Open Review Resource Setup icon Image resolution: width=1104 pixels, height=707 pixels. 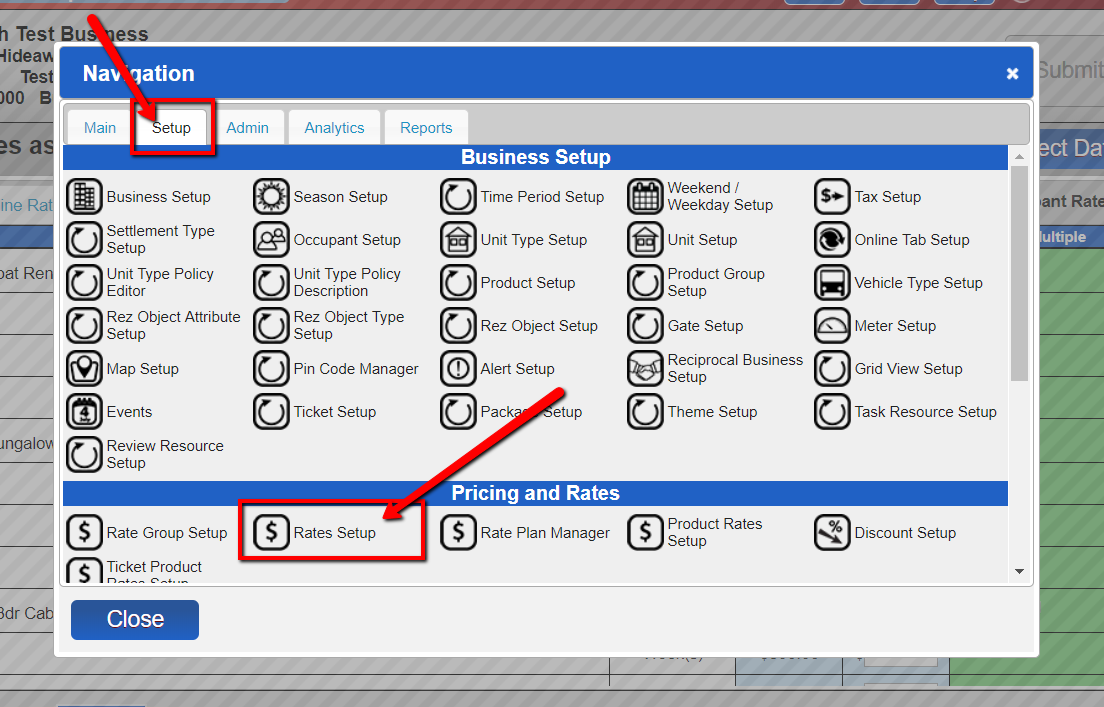84,454
